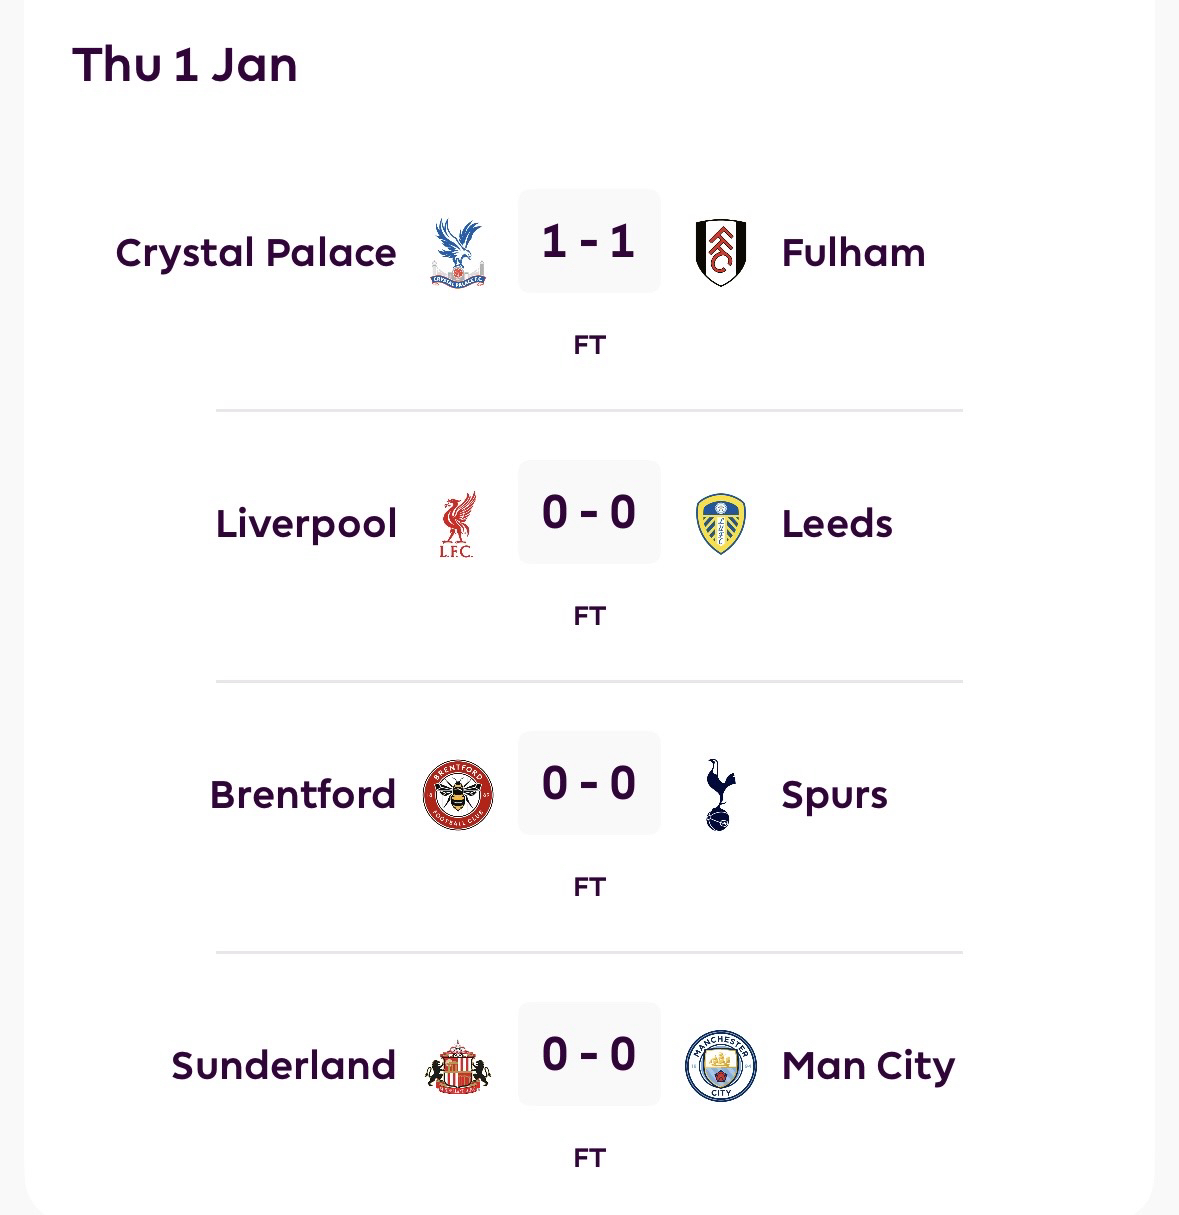Click the Man City team name
Image resolution: width=1179 pixels, height=1215 pixels.
point(868,1066)
